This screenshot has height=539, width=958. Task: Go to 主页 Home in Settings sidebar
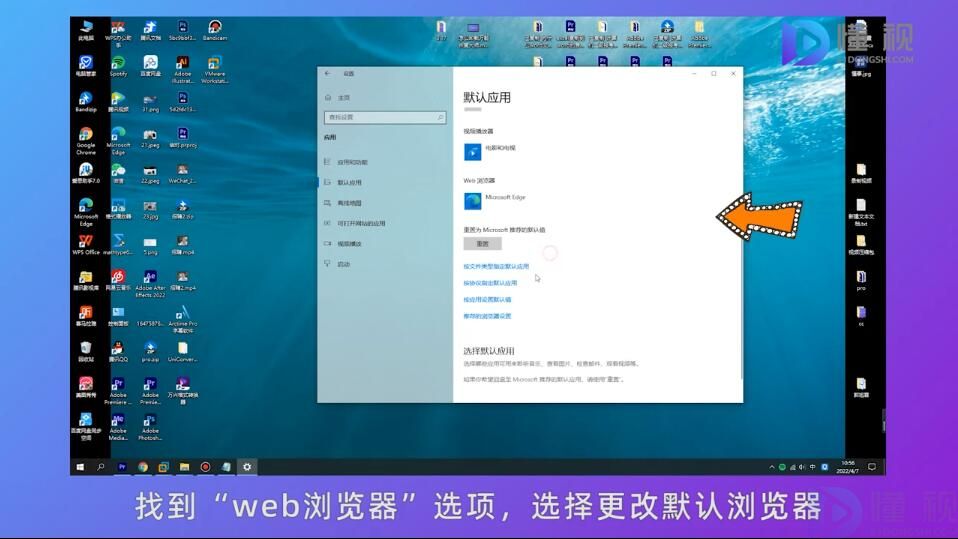click(337, 98)
